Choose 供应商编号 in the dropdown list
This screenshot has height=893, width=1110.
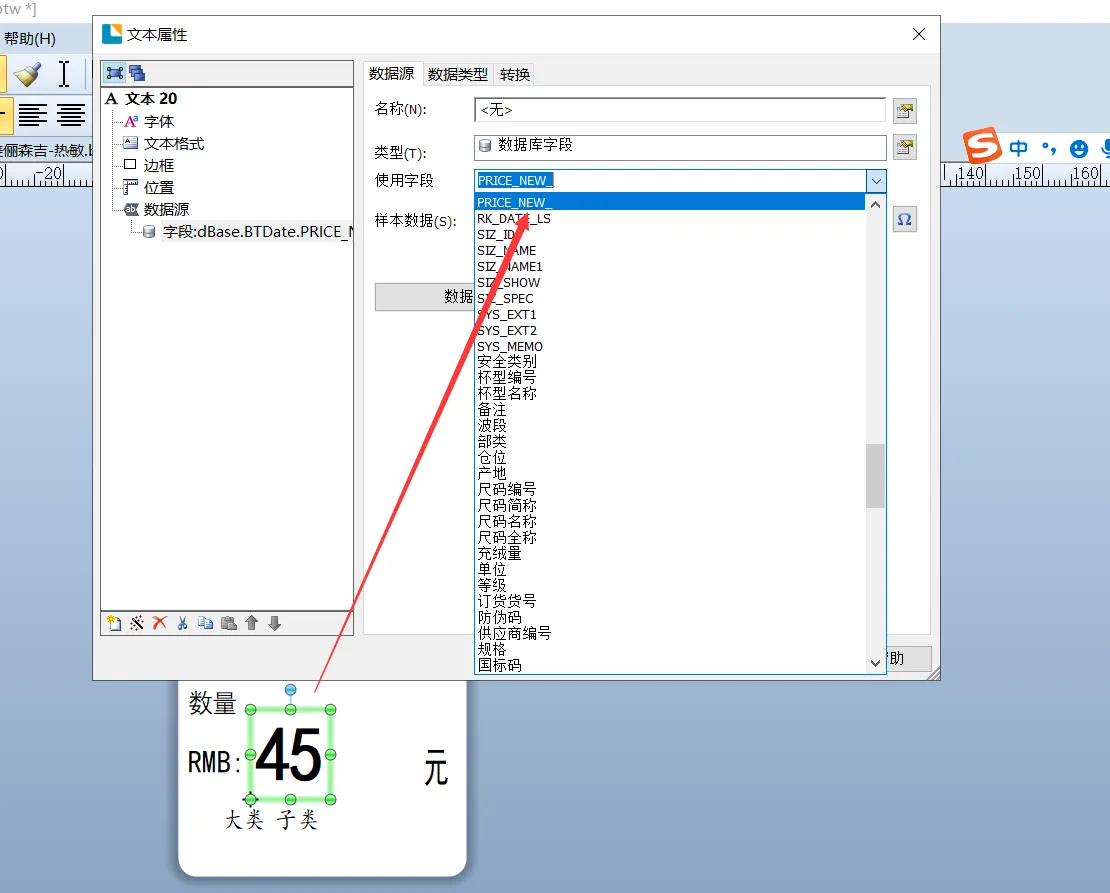pos(514,633)
